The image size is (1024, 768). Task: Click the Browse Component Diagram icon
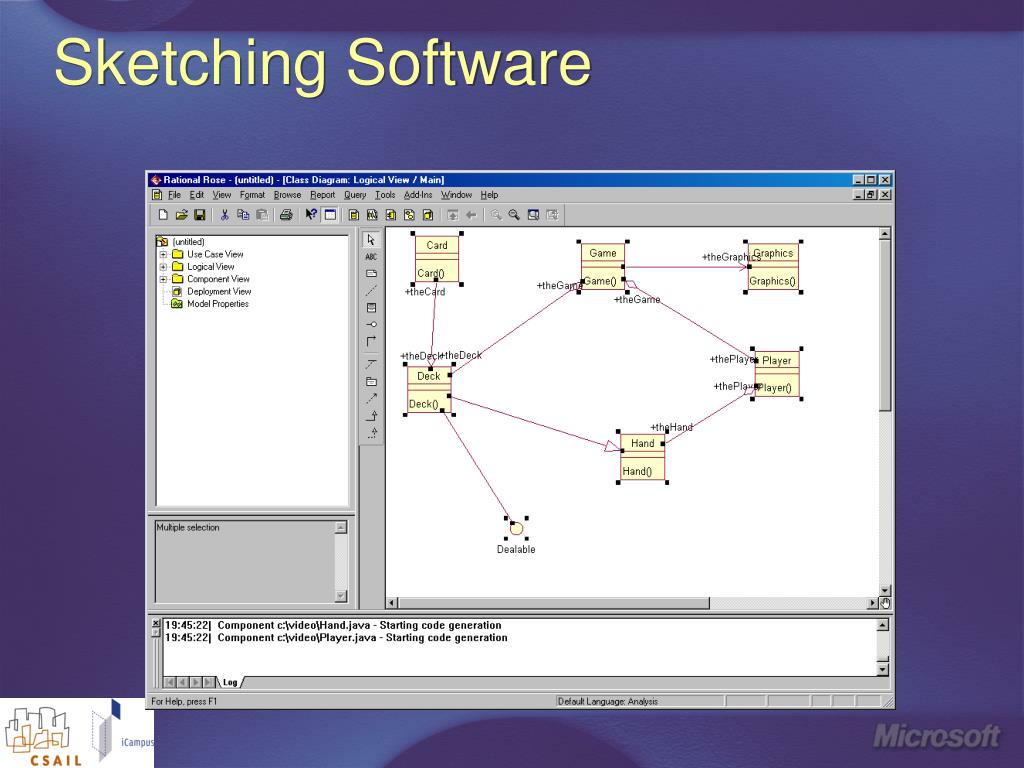click(x=391, y=215)
